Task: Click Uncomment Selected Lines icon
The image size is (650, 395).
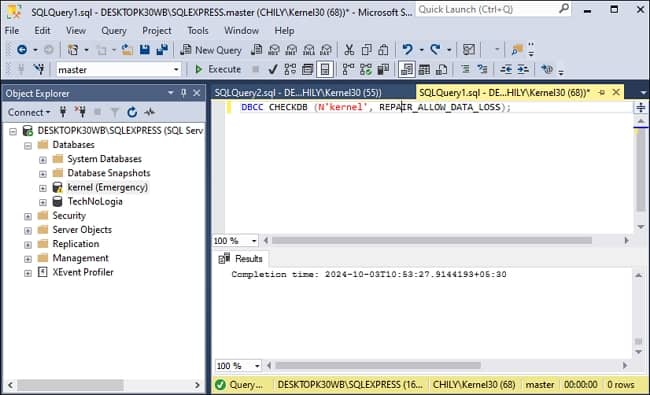Action: [482, 69]
